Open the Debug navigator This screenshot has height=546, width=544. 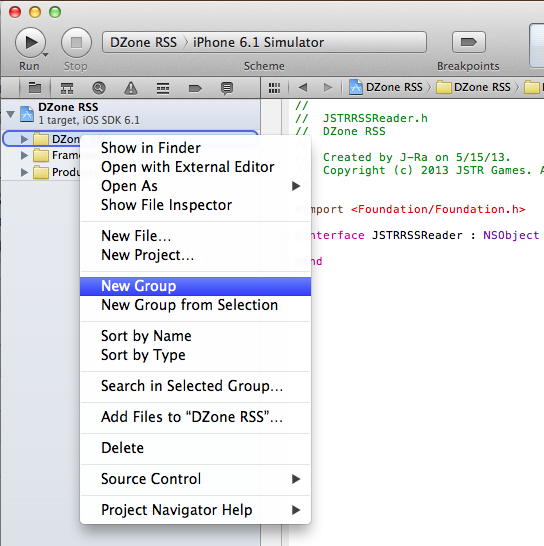[163, 88]
